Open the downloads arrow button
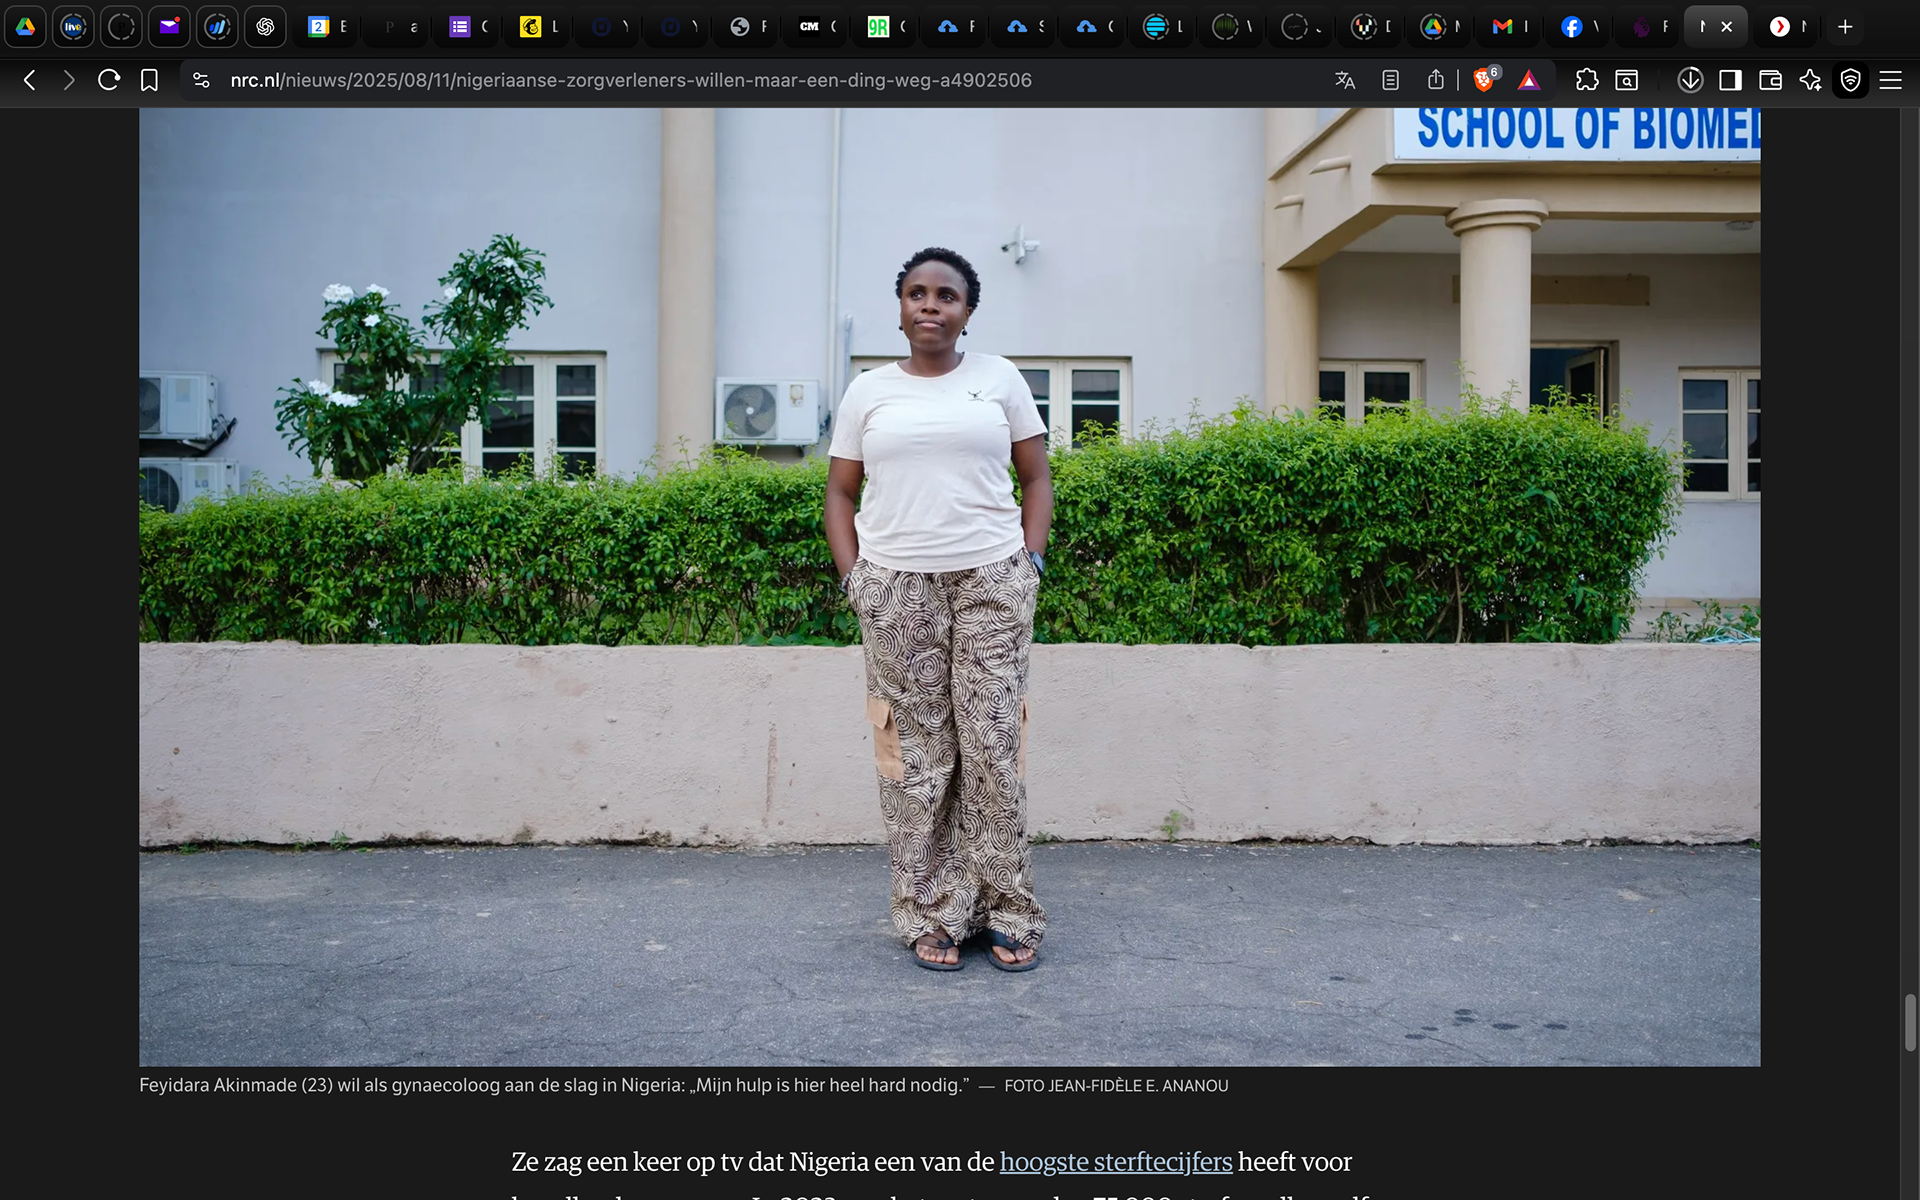Viewport: 1920px width, 1200px height. pyautogui.click(x=1690, y=80)
